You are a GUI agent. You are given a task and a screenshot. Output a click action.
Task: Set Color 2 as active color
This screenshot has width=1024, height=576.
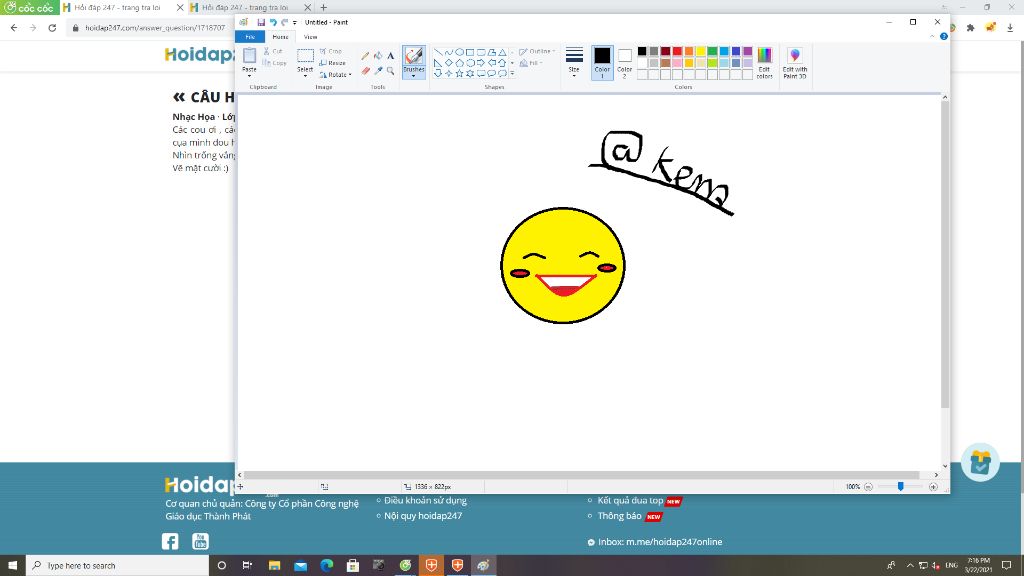624,63
